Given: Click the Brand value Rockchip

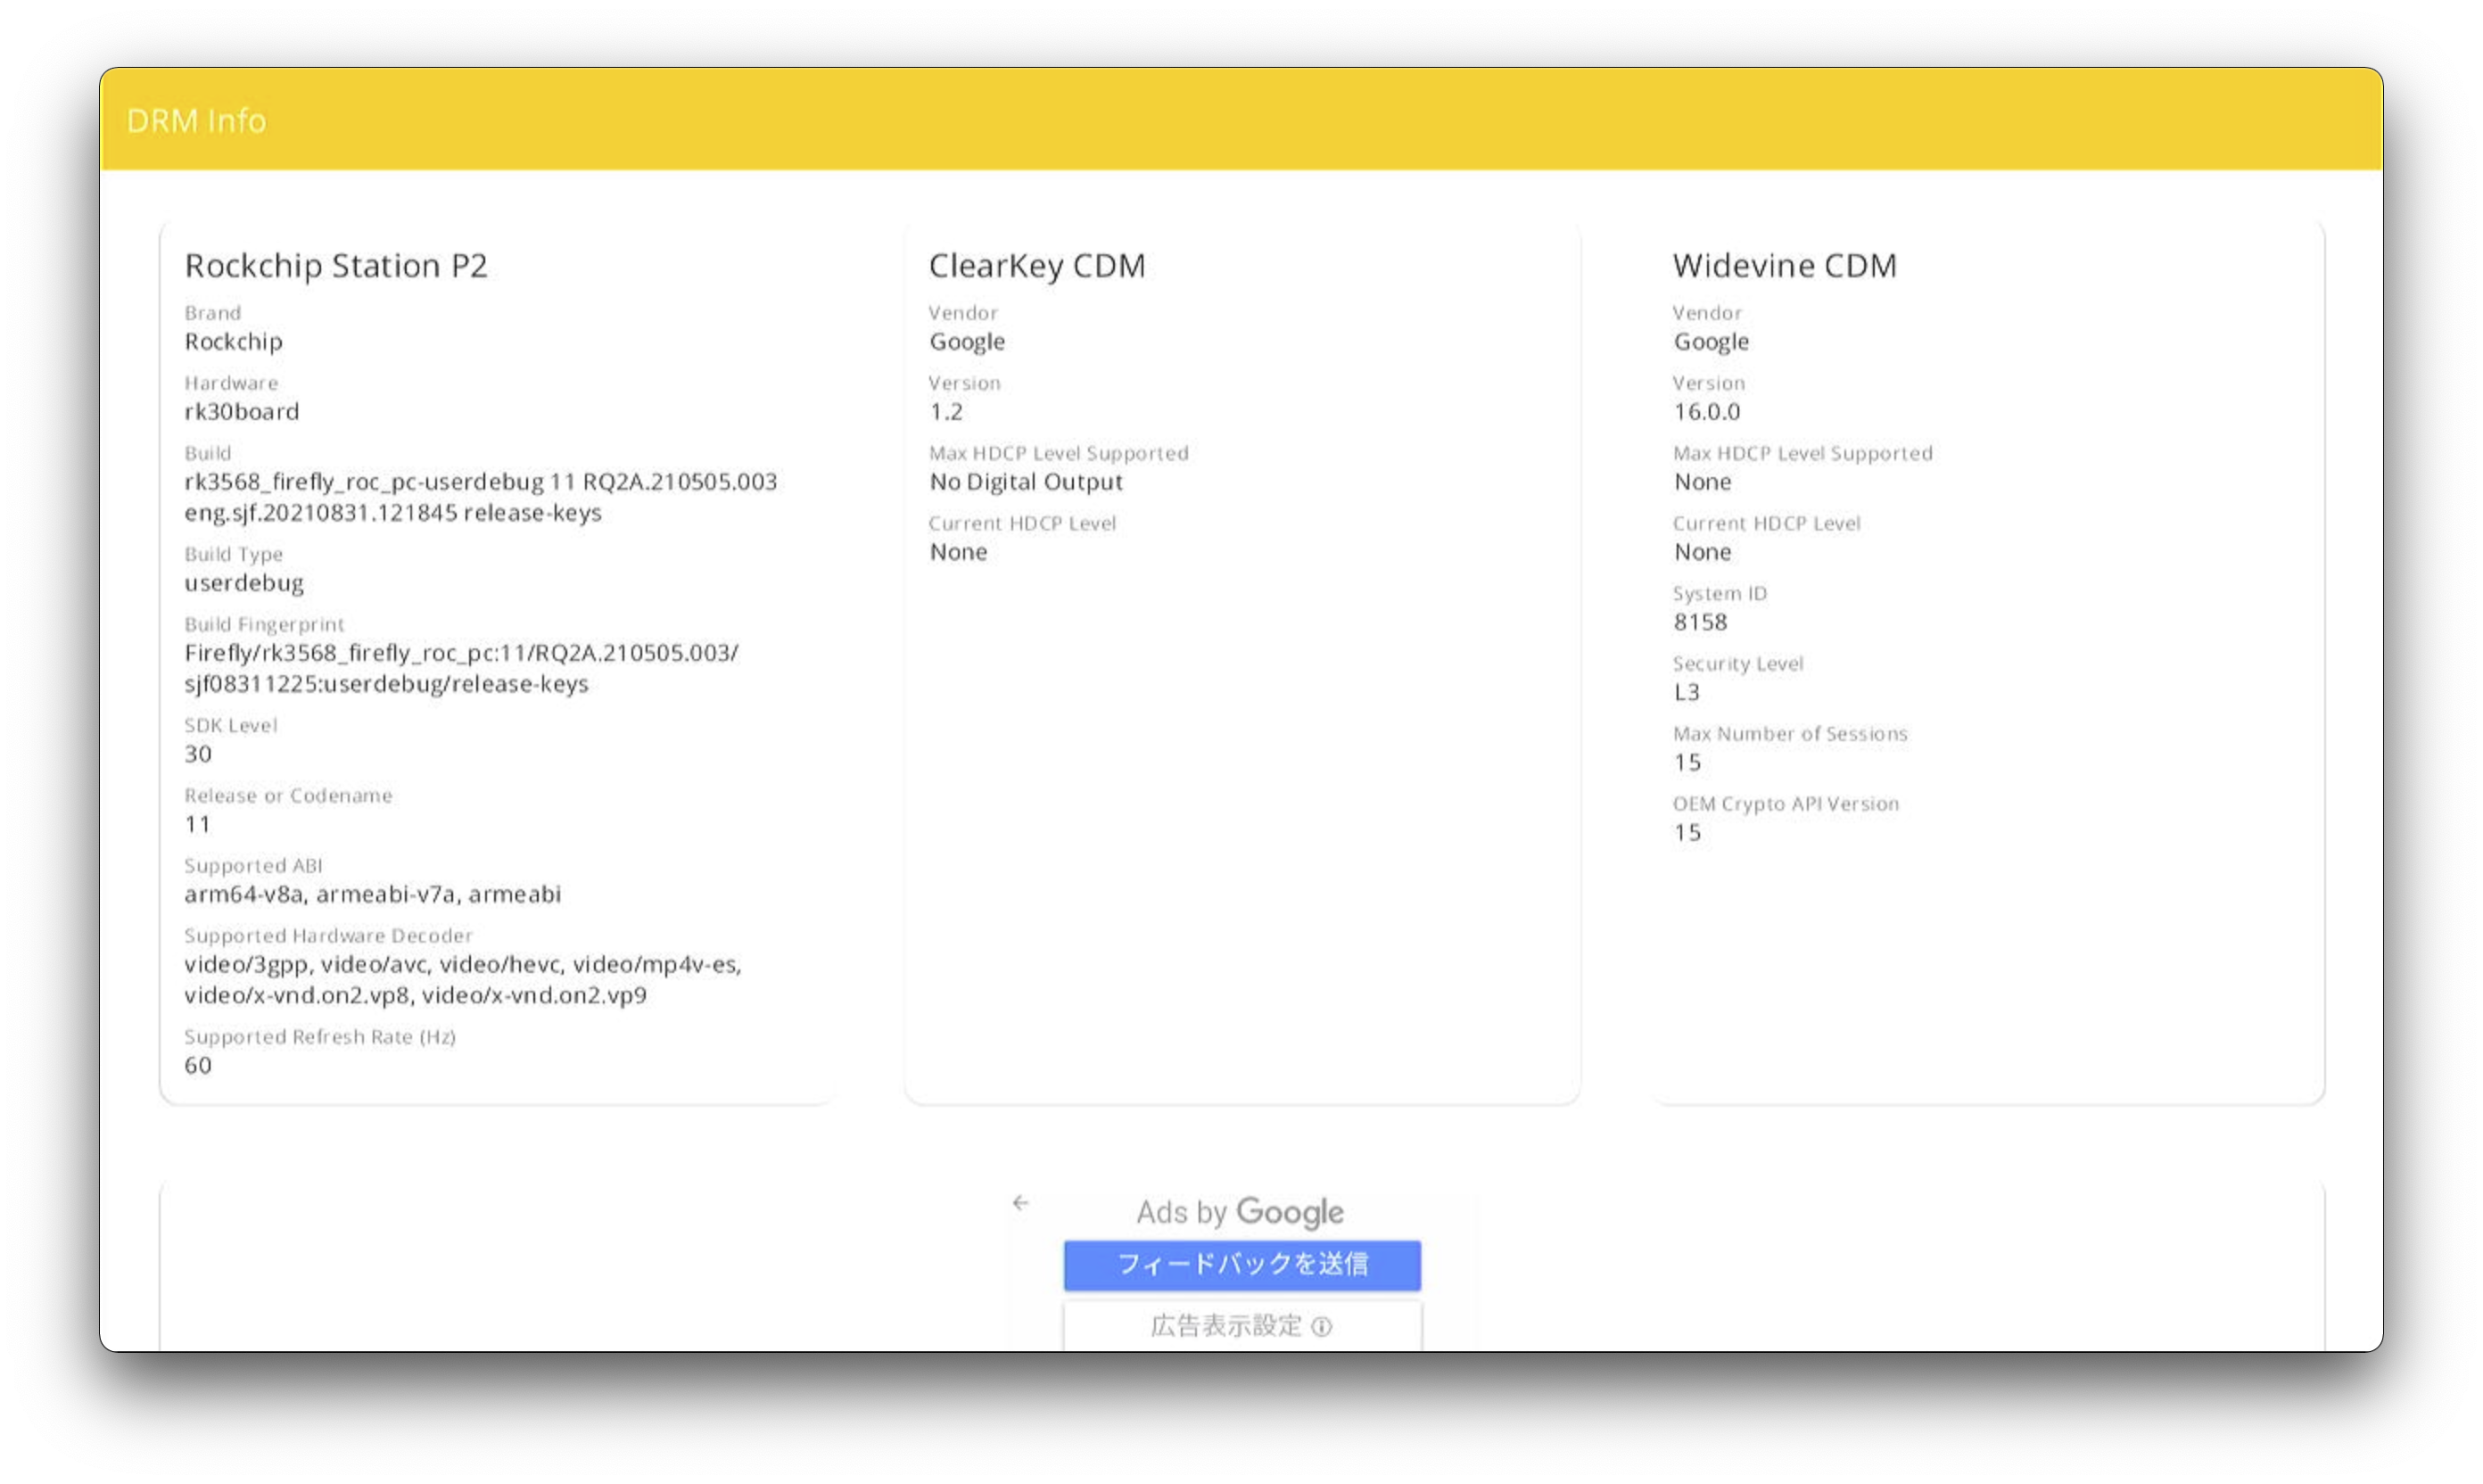Looking at the screenshot, I should (x=233, y=341).
